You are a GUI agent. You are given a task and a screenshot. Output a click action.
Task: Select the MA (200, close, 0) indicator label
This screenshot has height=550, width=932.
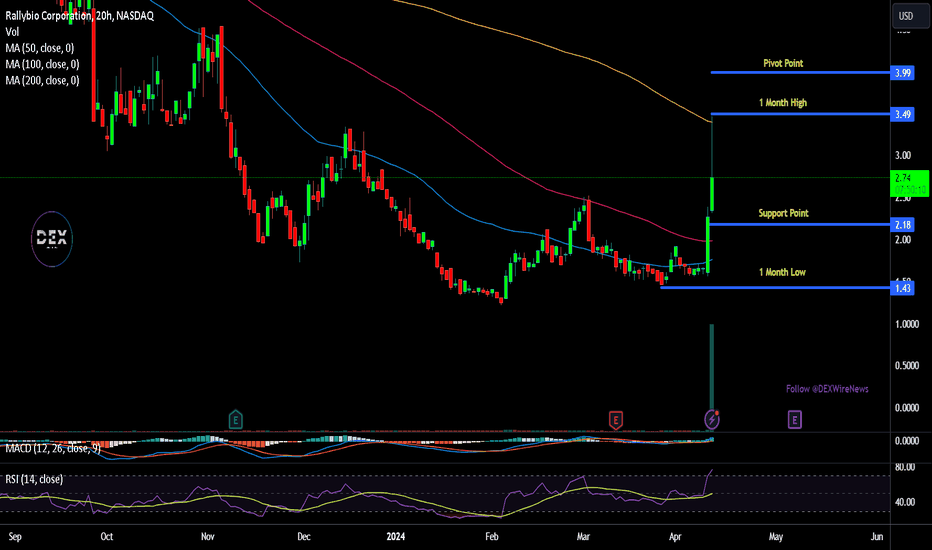pos(42,80)
